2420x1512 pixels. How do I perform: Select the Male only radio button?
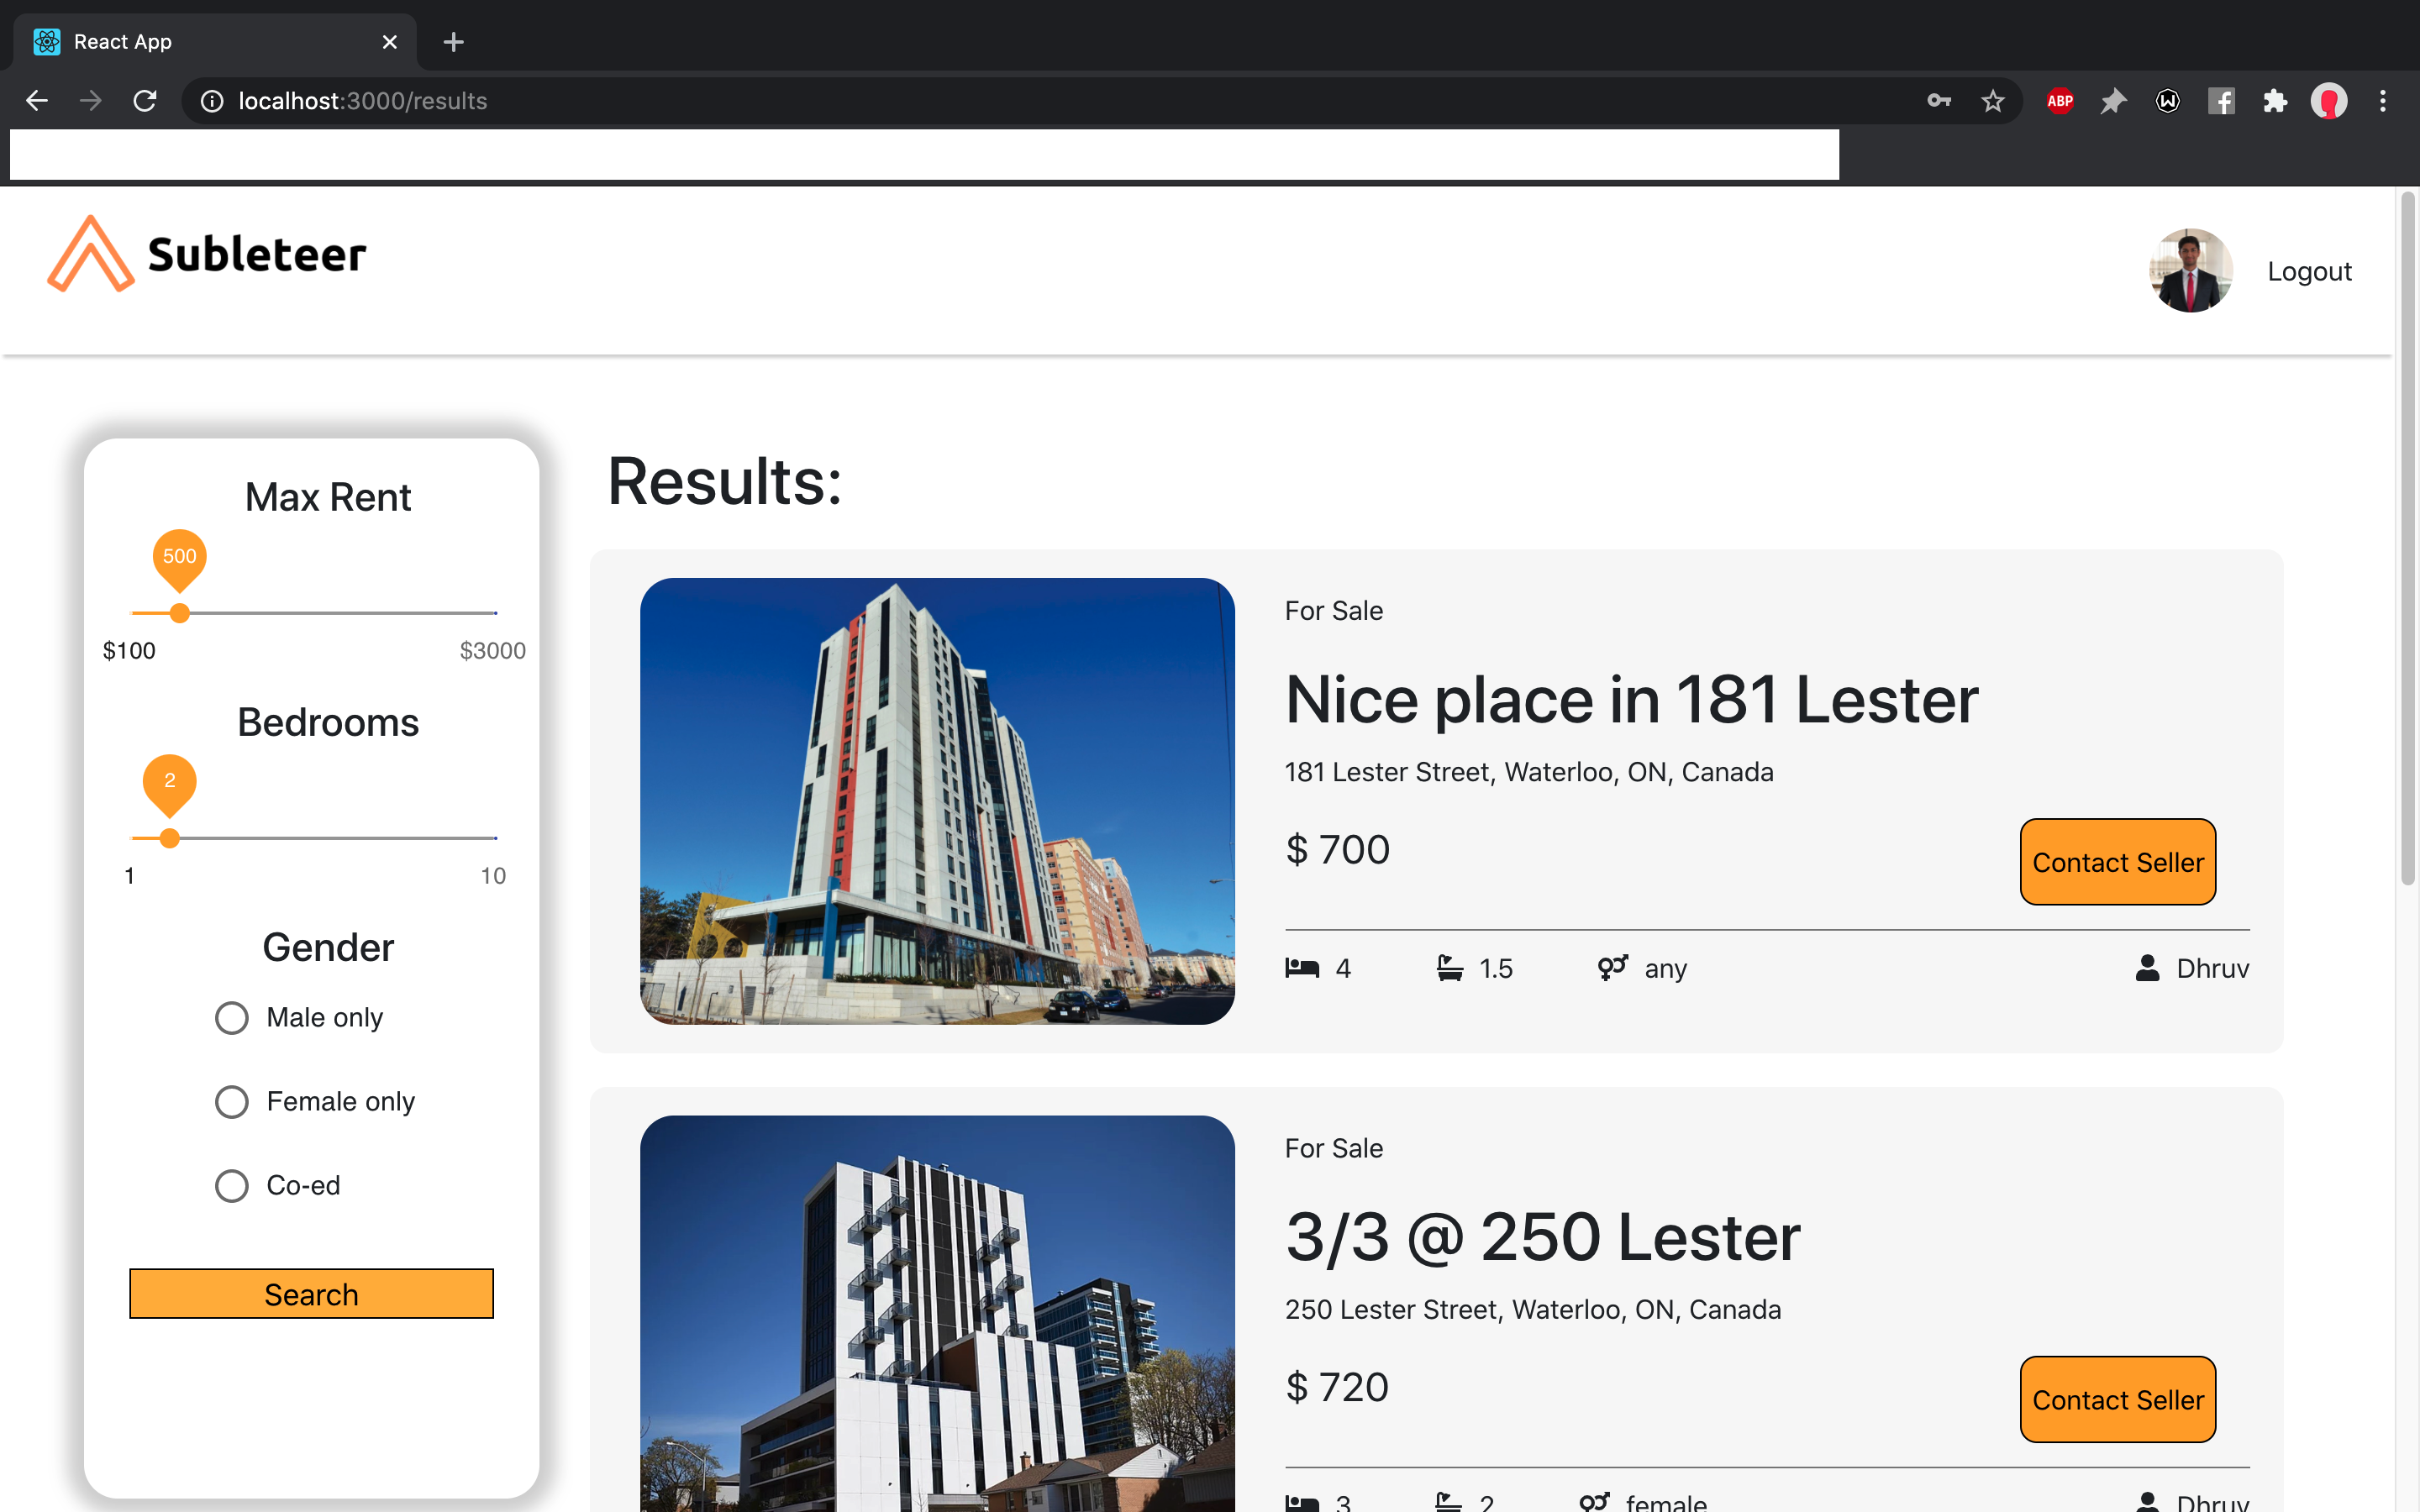pyautogui.click(x=232, y=1018)
